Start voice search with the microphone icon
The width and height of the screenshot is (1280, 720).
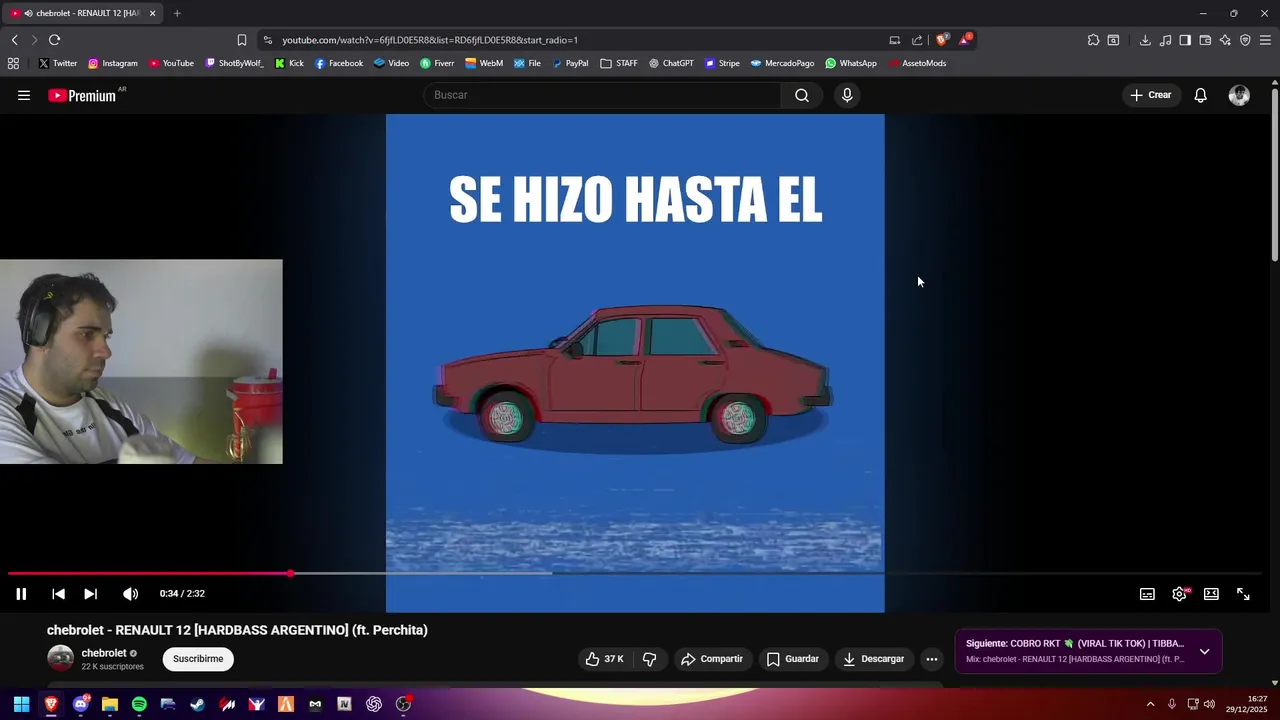click(x=847, y=95)
